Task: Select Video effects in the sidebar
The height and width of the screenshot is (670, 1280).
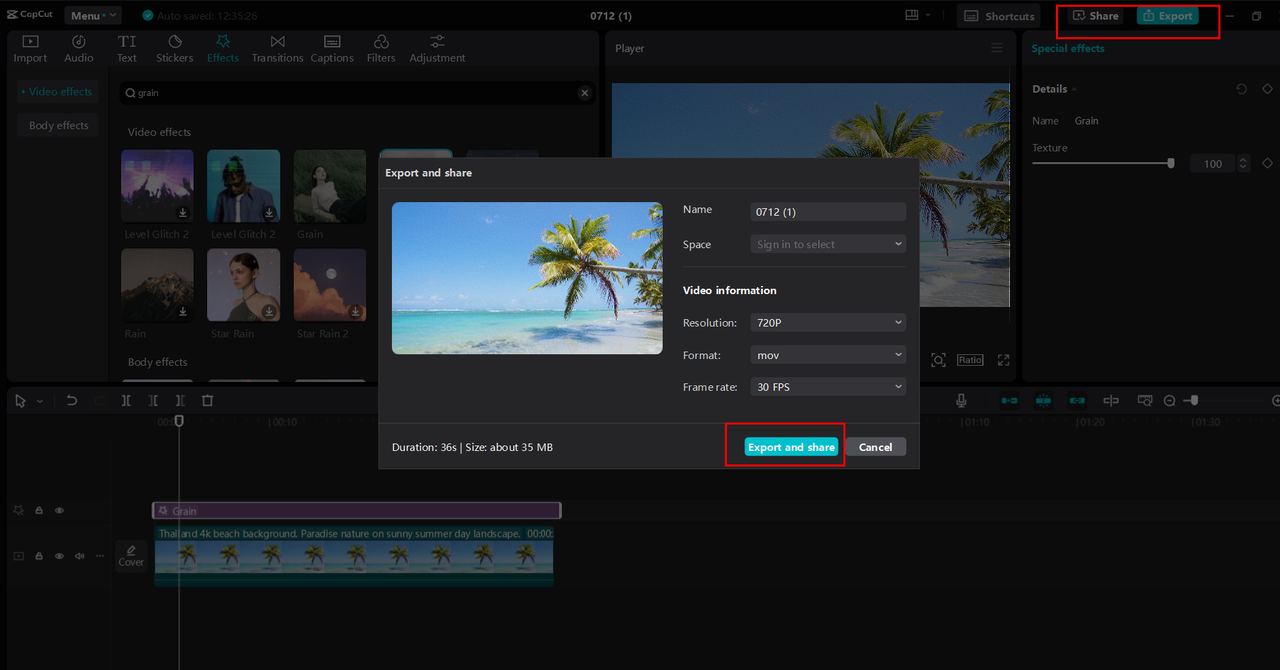Action: pos(58,92)
